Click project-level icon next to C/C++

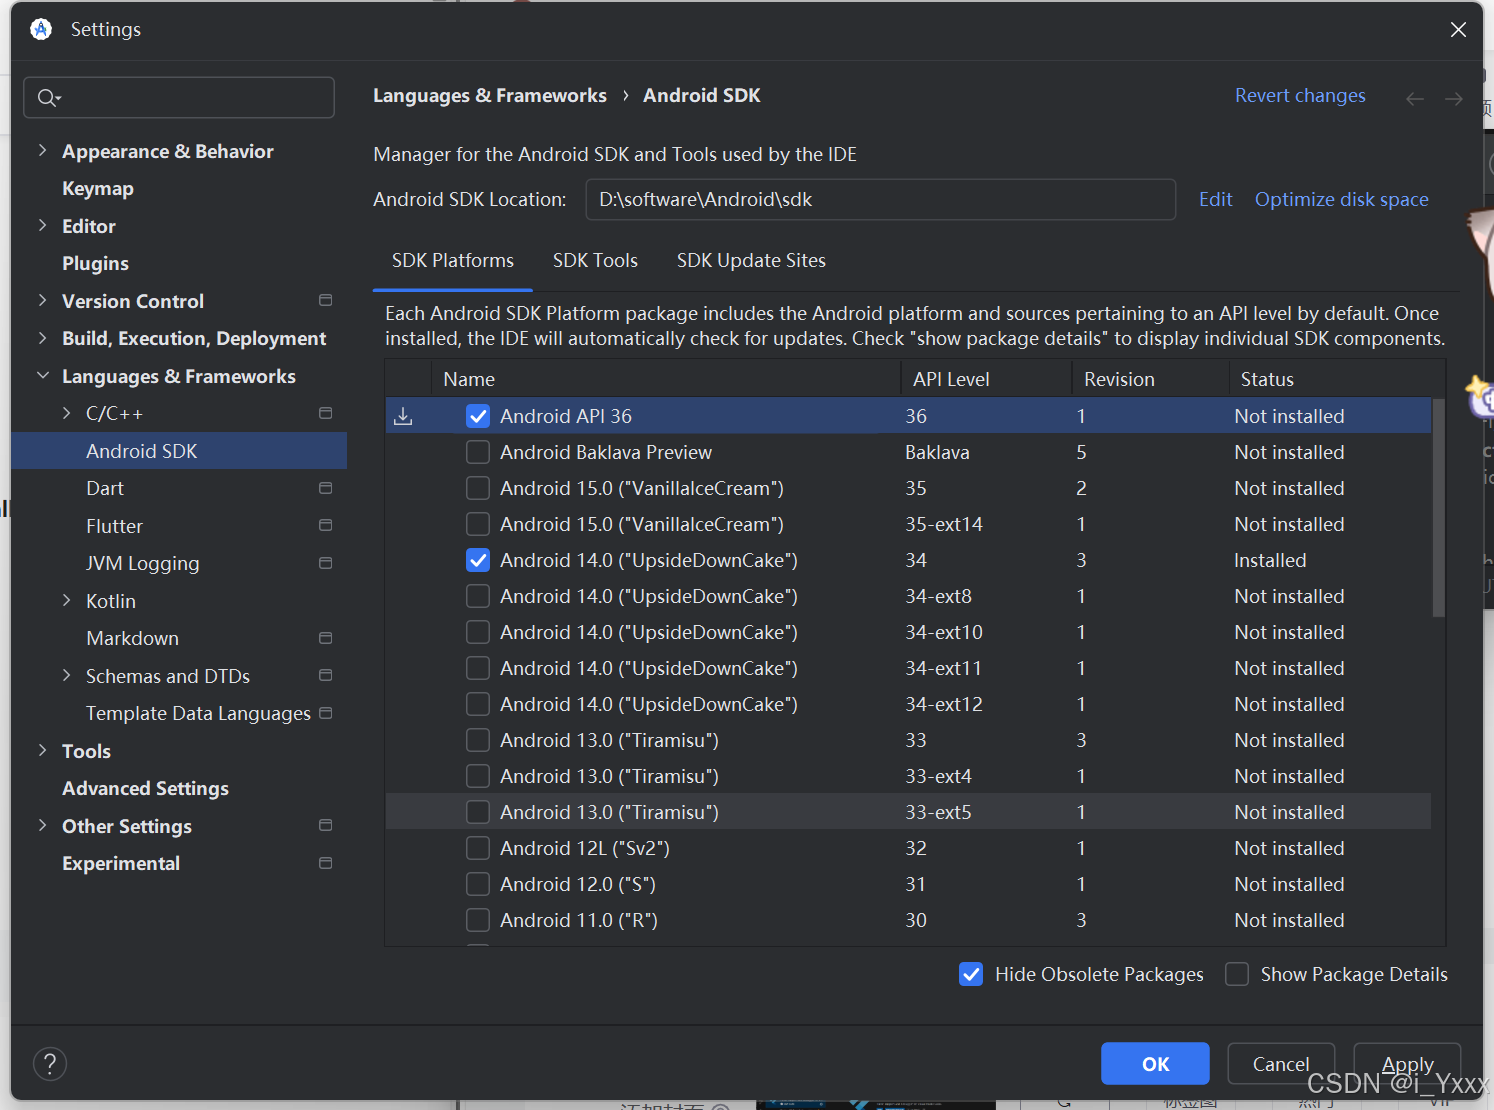coord(325,413)
